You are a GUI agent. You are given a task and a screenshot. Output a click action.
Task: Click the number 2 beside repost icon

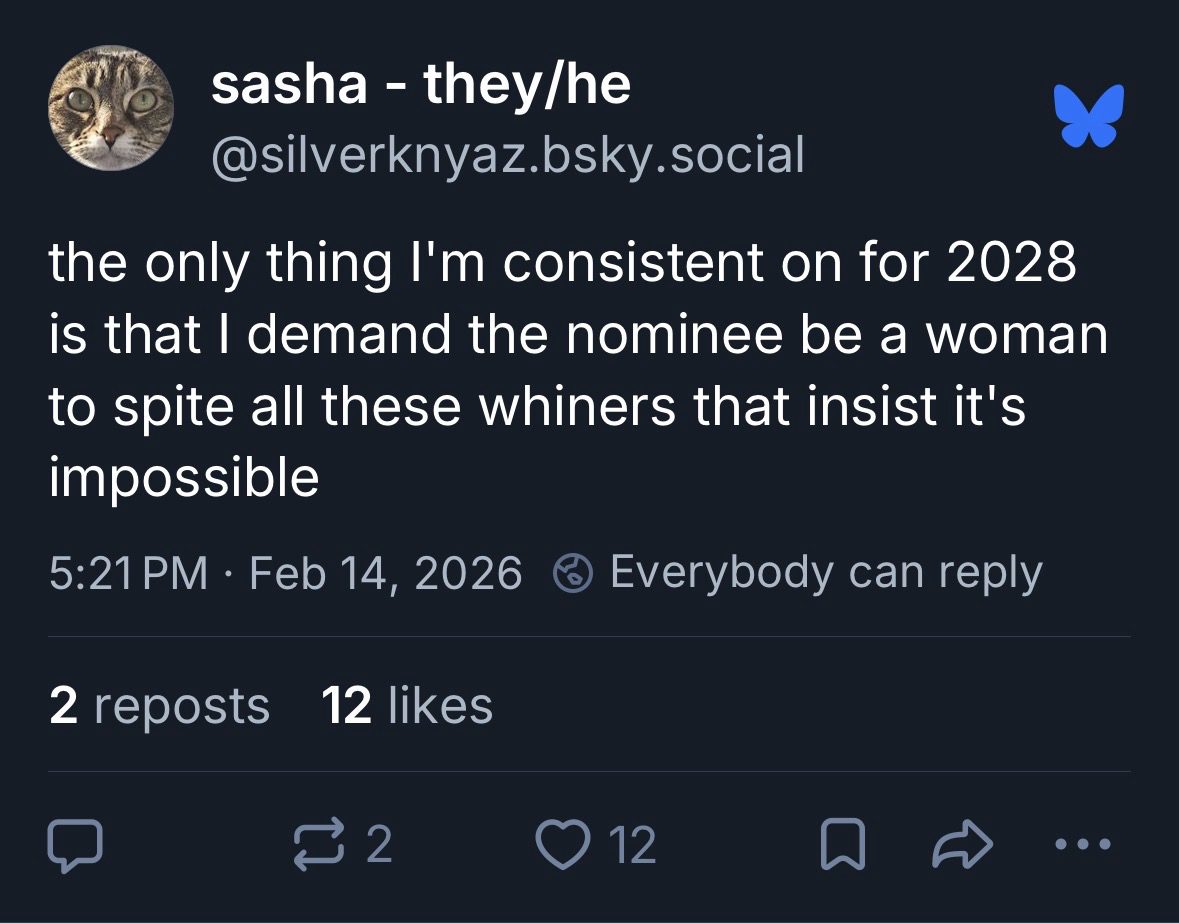pos(378,846)
